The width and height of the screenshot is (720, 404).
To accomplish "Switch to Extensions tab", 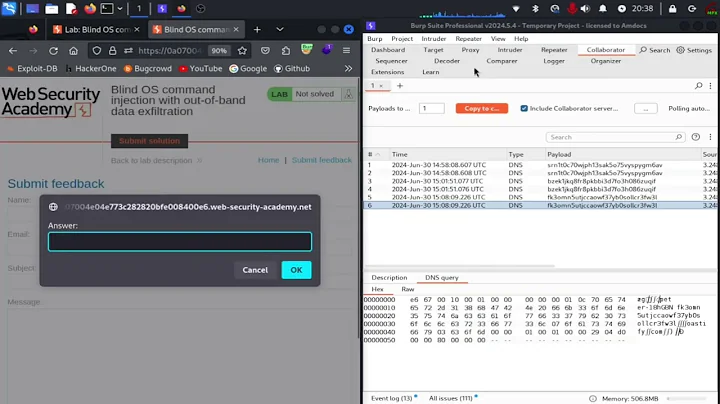I will (x=388, y=72).
